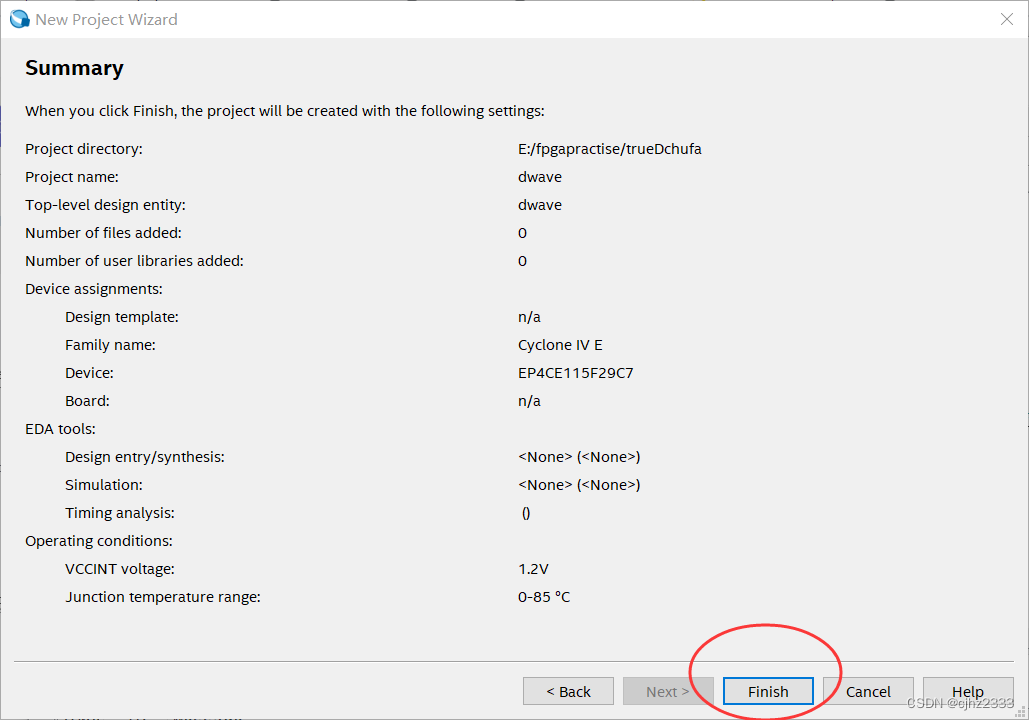Click the 'Device assignments:' label
The image size is (1029, 720).
94,289
